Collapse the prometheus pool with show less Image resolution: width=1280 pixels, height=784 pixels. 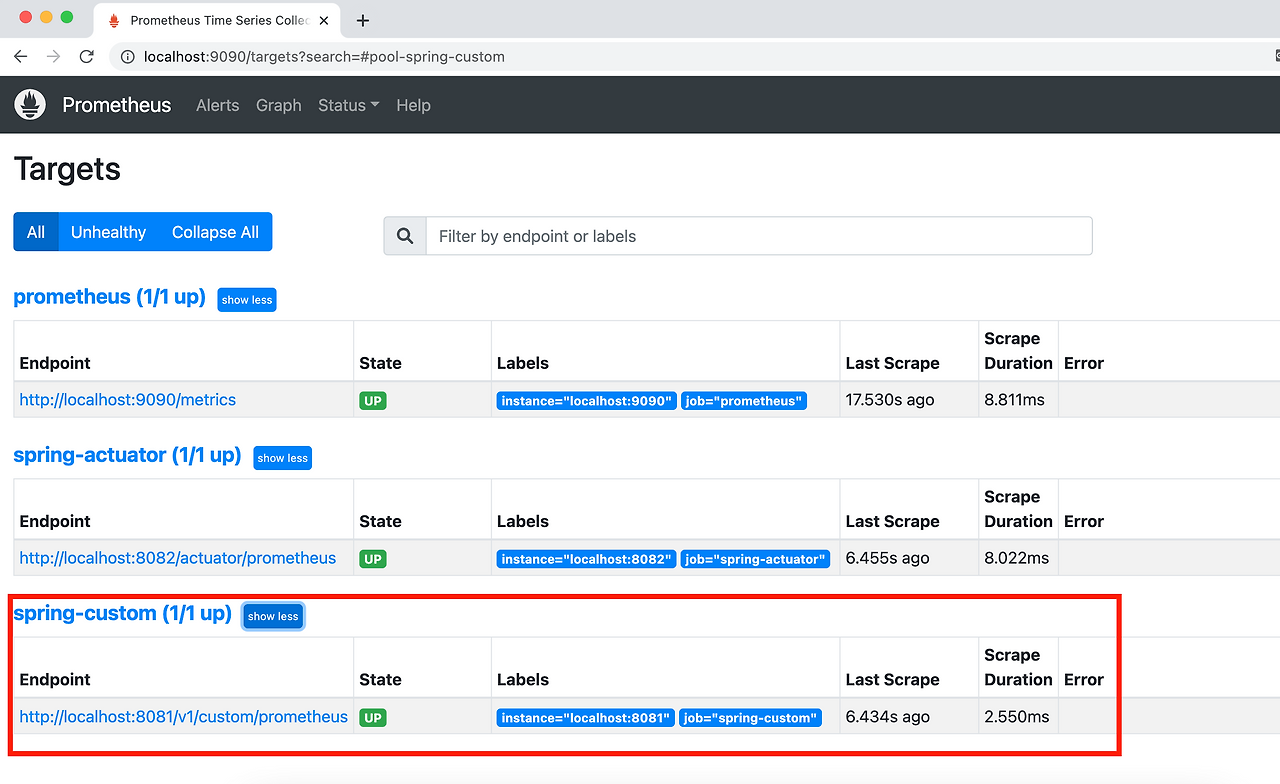(x=247, y=299)
